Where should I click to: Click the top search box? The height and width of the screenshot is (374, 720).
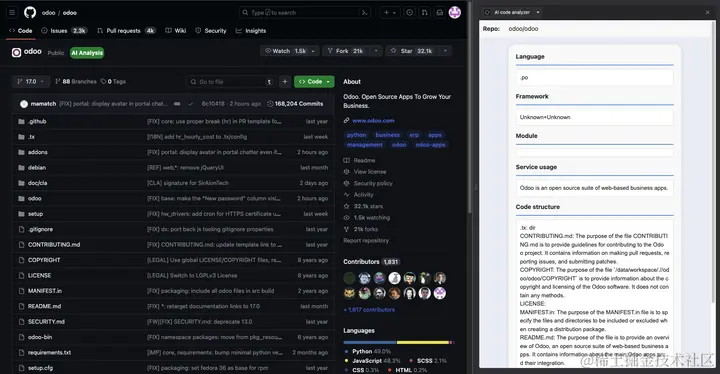305,12
